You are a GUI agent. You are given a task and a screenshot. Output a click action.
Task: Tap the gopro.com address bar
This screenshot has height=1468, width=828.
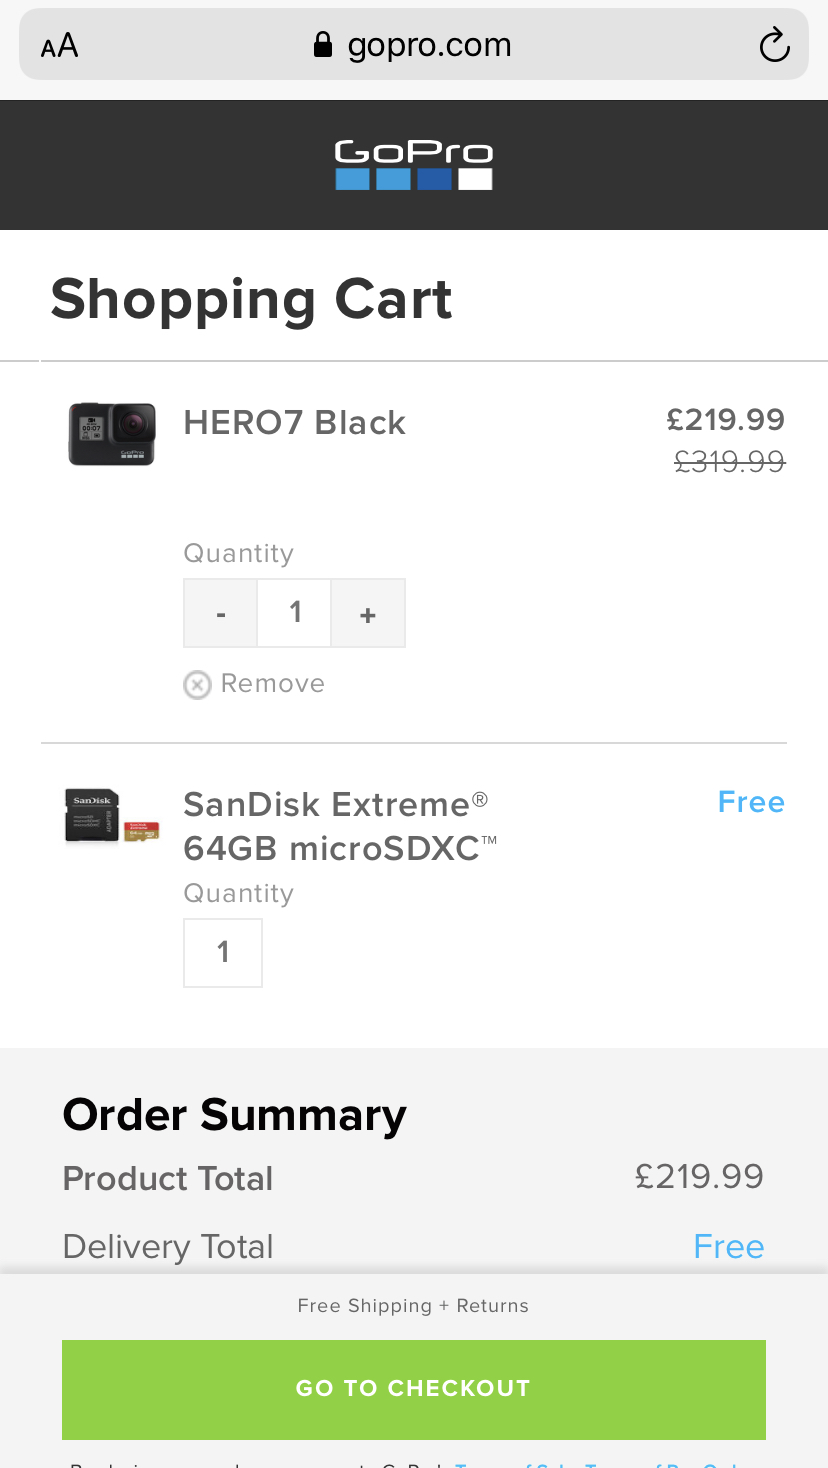[x=428, y=45]
